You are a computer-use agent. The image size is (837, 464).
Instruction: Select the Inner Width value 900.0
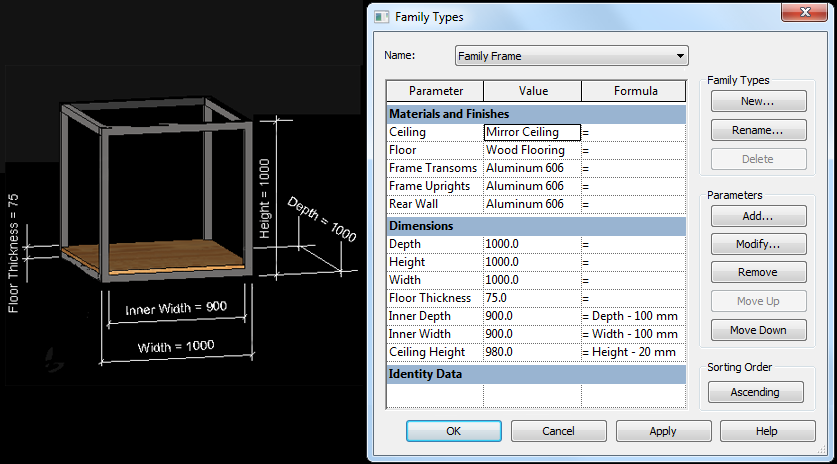pyautogui.click(x=532, y=334)
